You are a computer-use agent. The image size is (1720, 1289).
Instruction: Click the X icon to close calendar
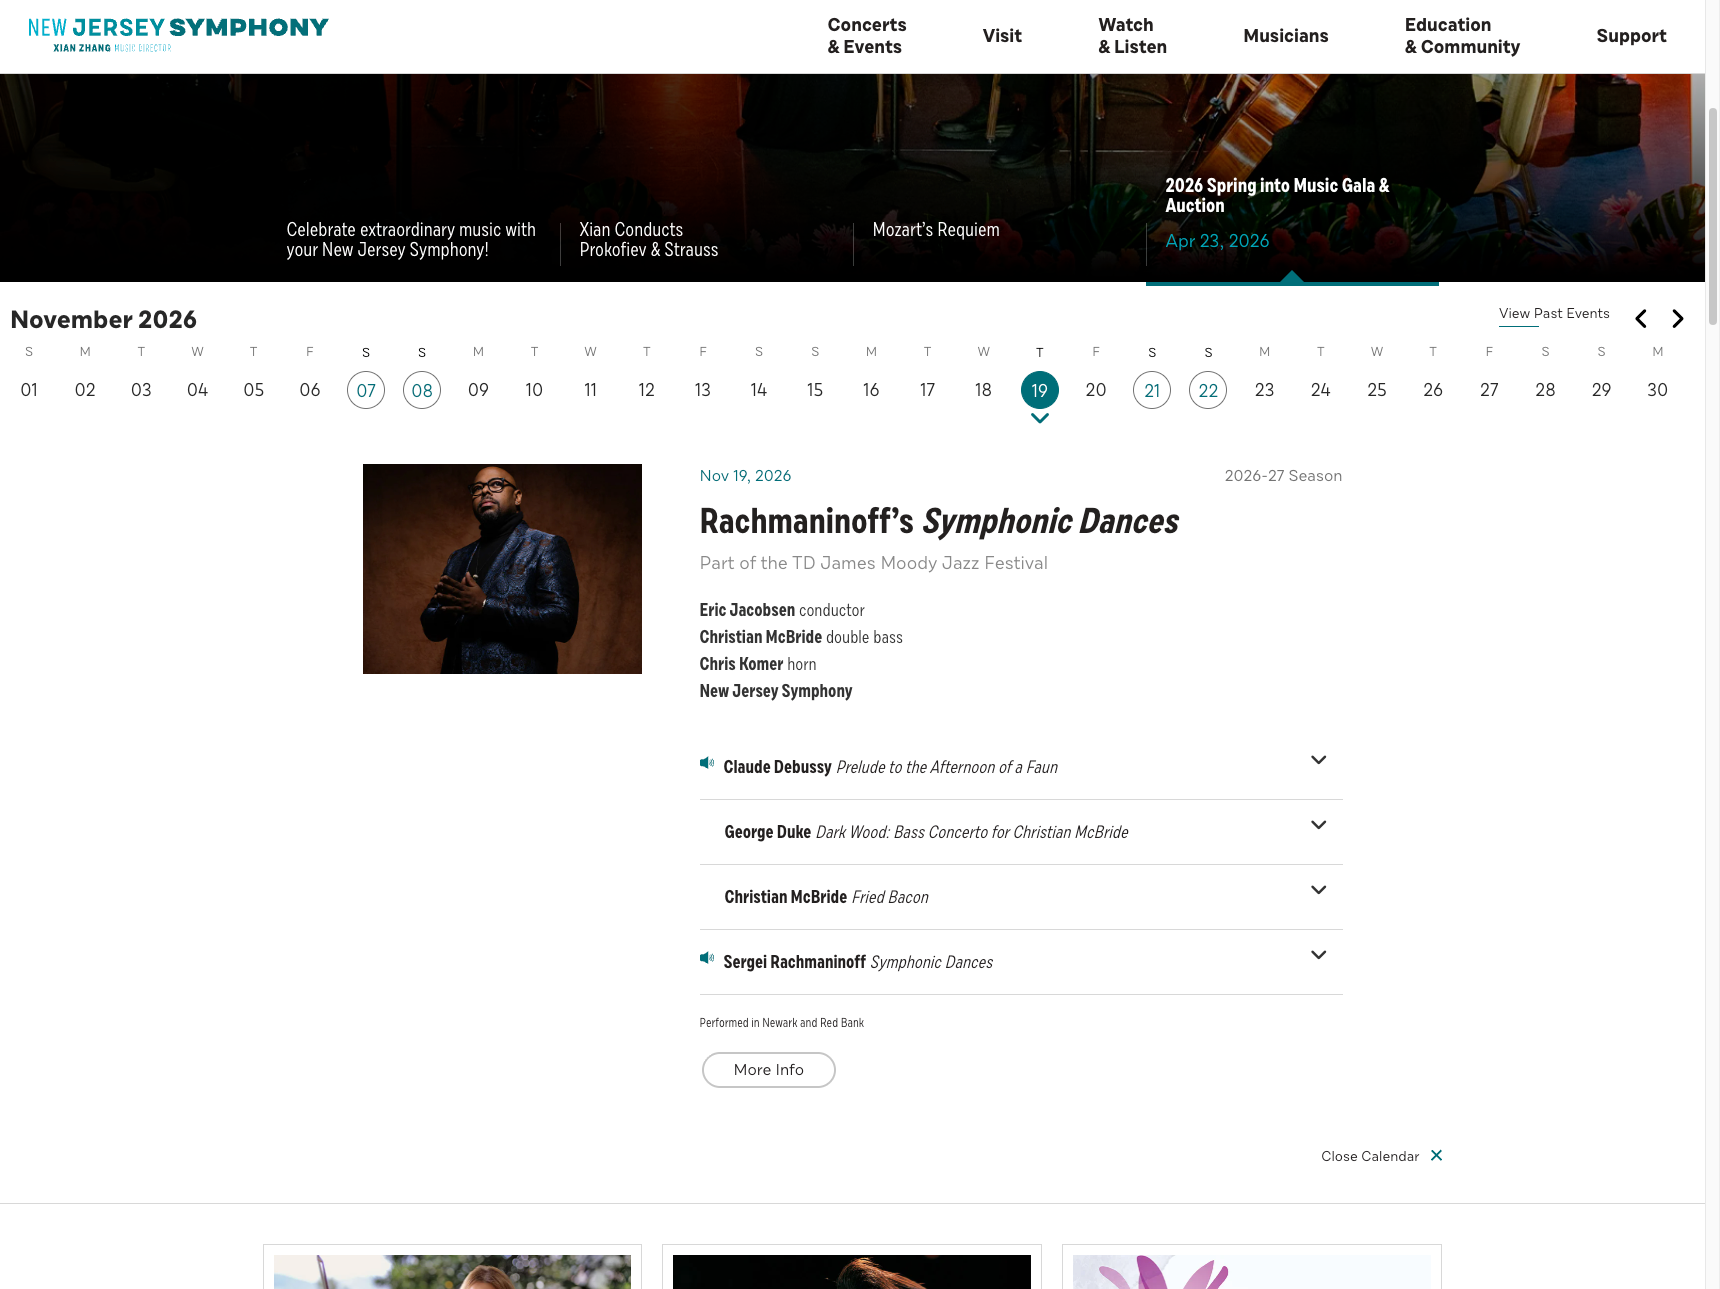1436,1156
